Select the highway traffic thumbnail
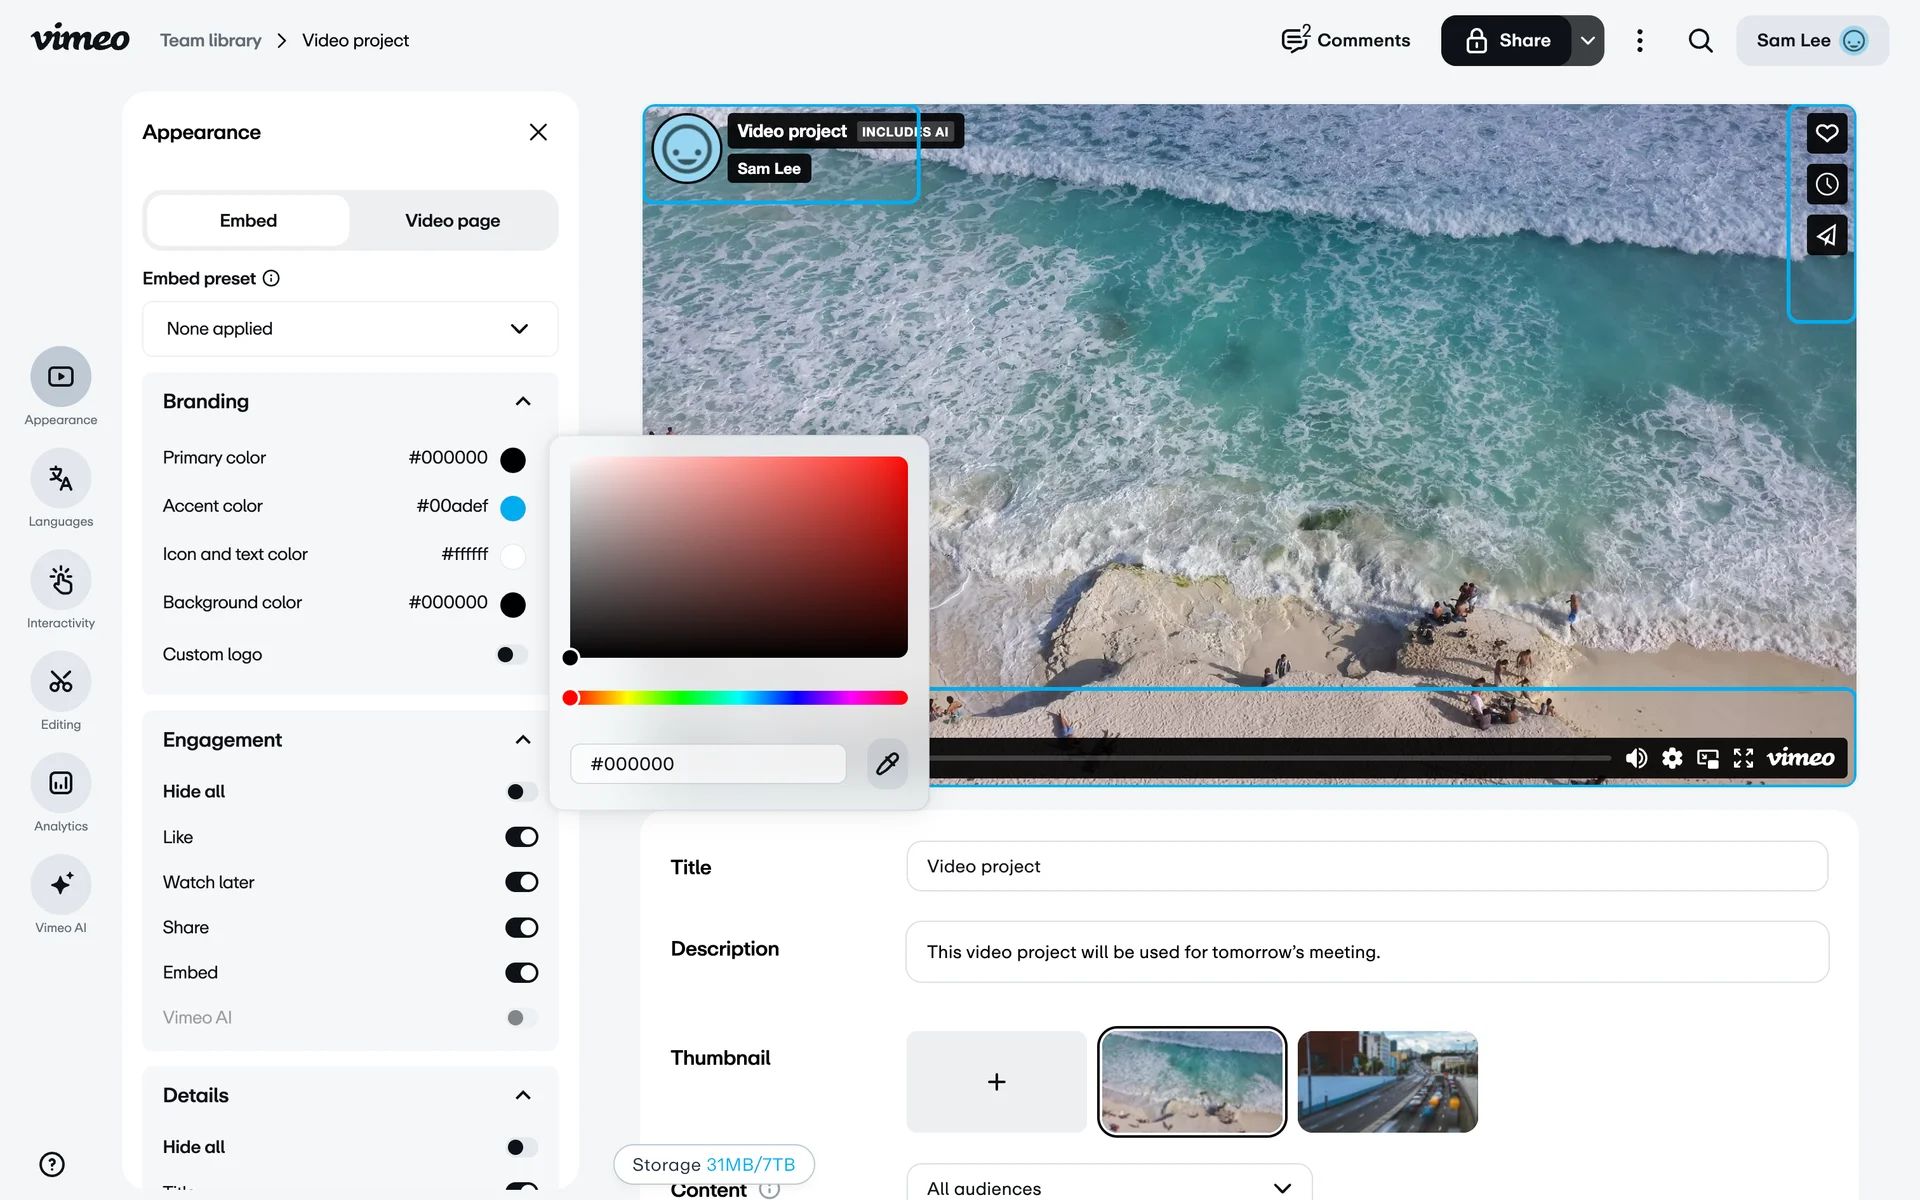 coord(1387,1082)
